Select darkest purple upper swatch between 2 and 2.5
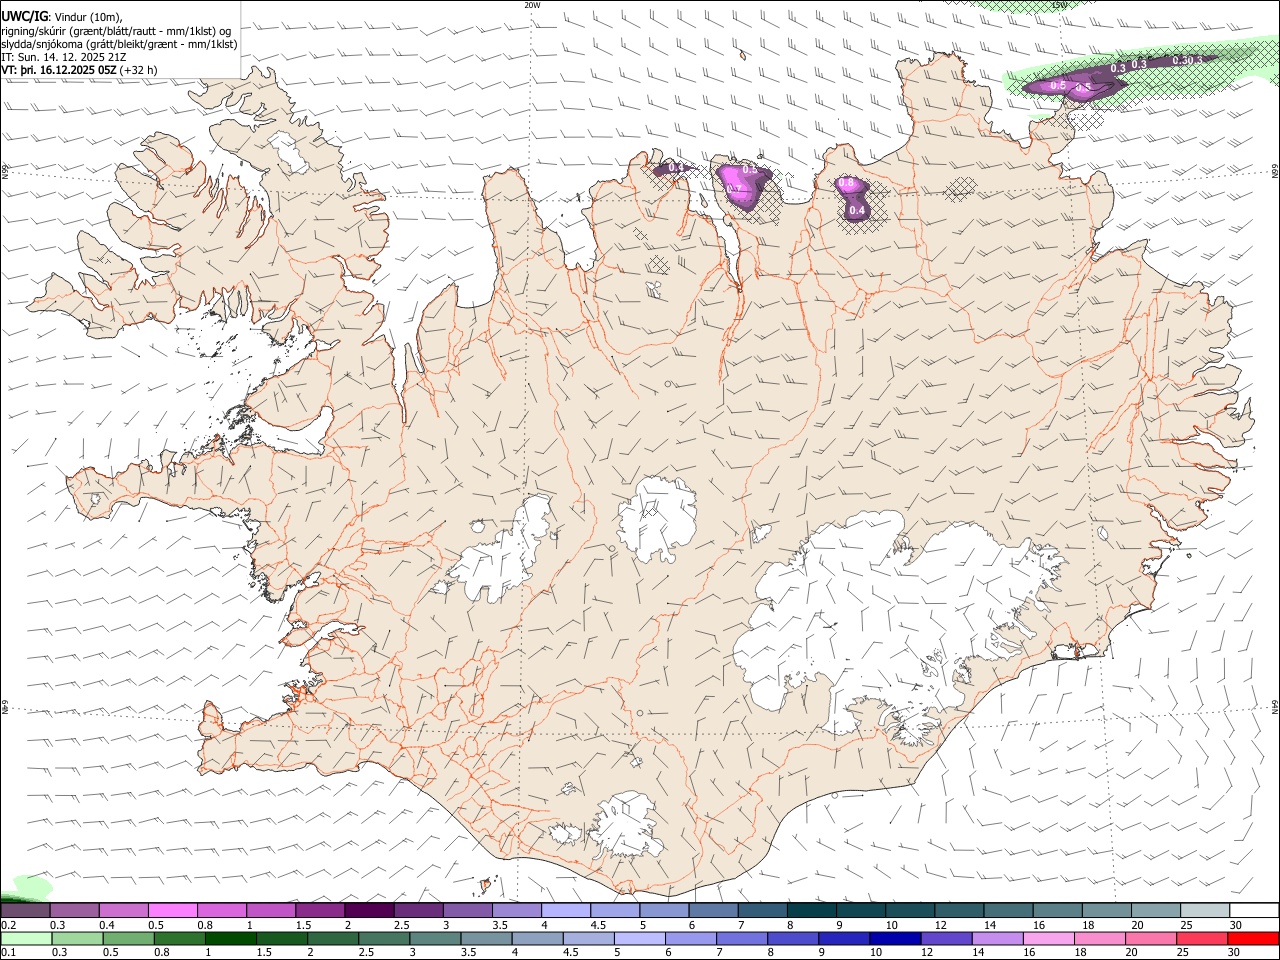The width and height of the screenshot is (1280, 960). (369, 911)
